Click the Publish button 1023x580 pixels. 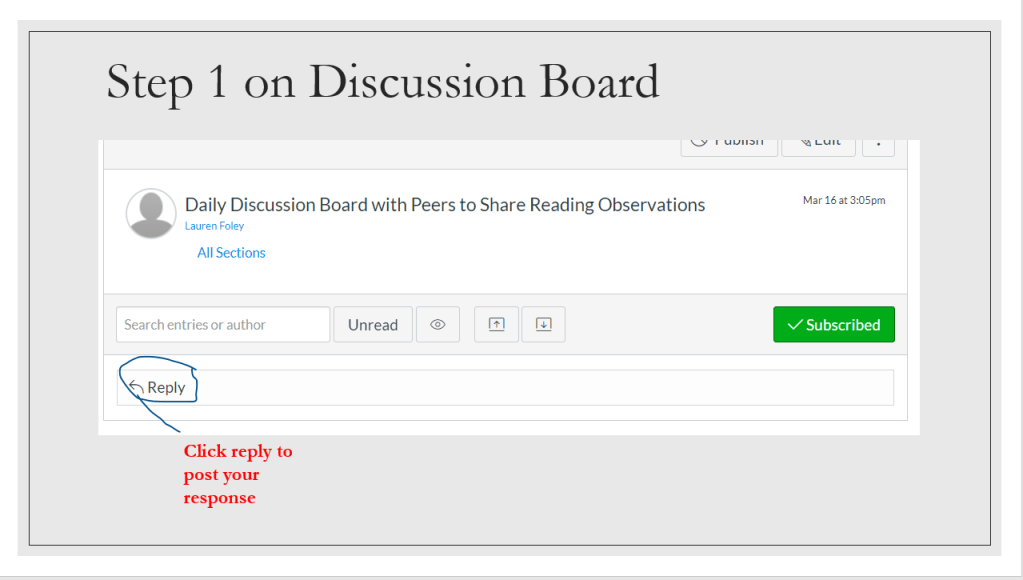point(730,144)
